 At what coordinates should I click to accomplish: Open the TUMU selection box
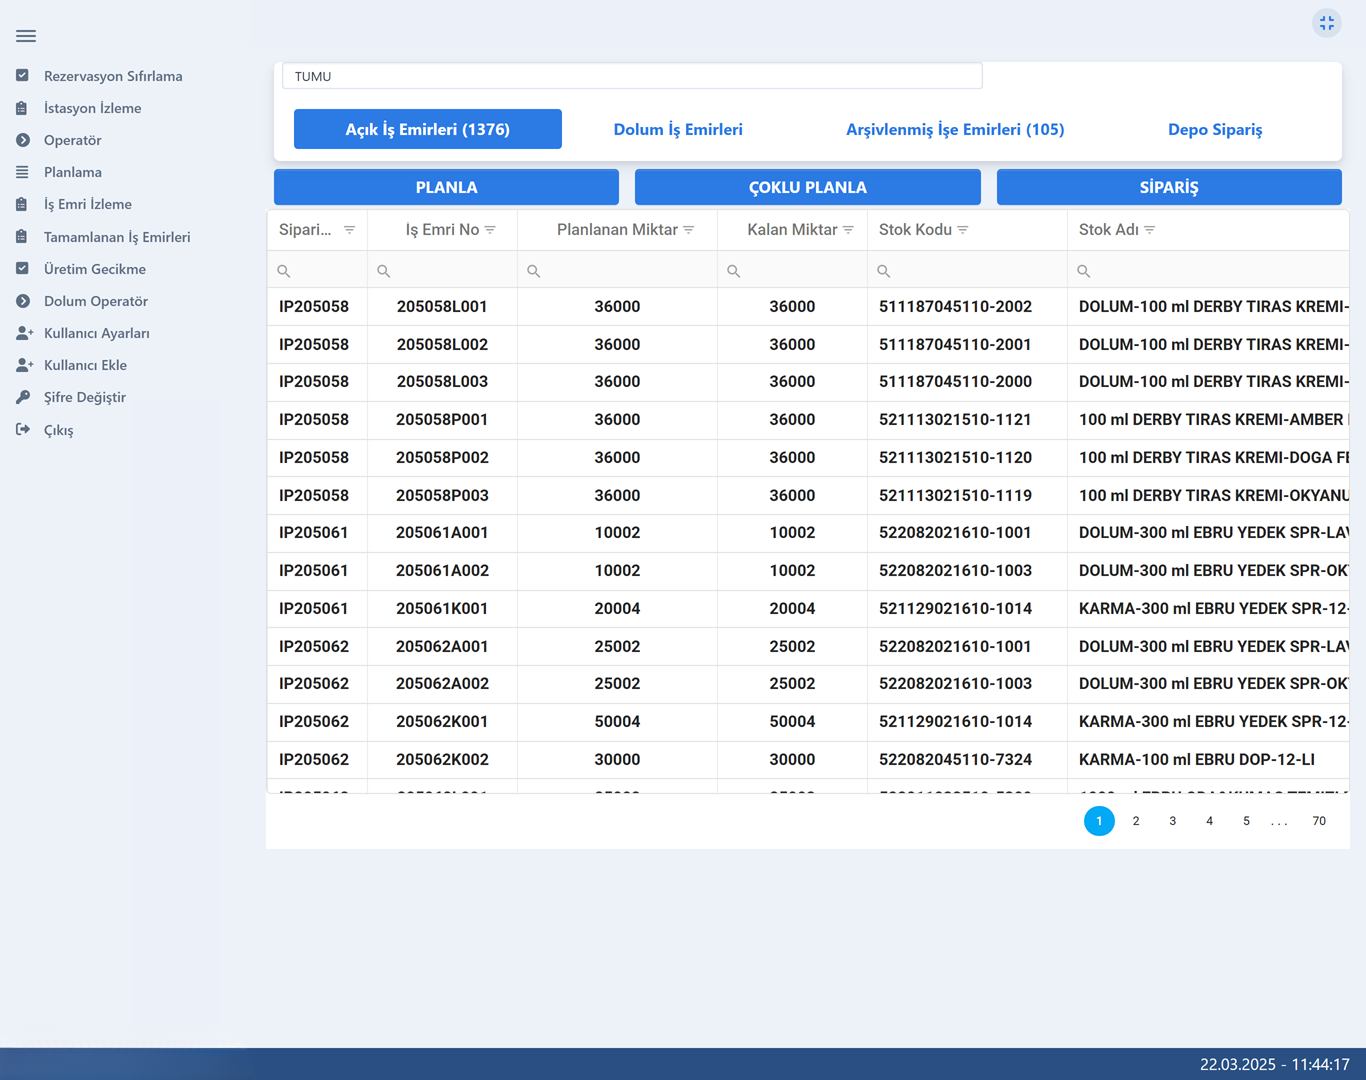pos(632,76)
